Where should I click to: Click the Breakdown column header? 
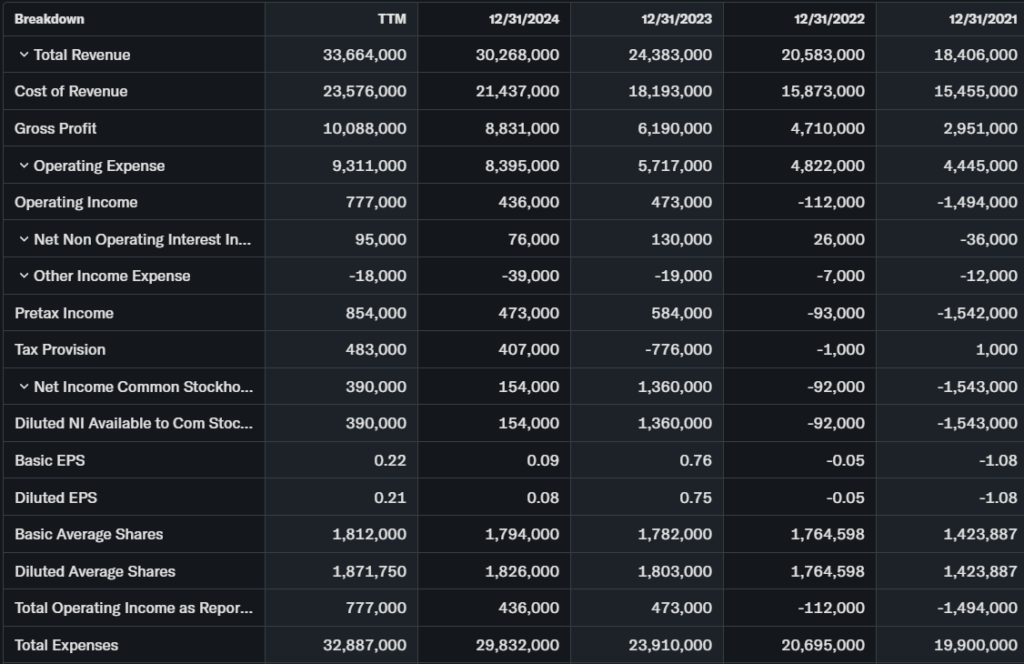pos(49,19)
